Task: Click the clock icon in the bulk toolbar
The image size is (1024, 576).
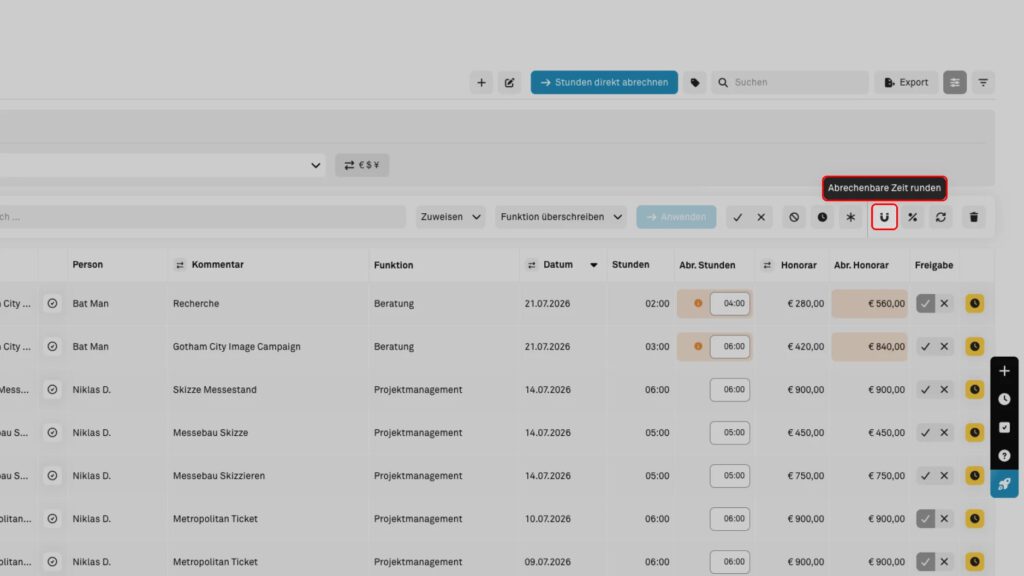Action: click(x=822, y=217)
